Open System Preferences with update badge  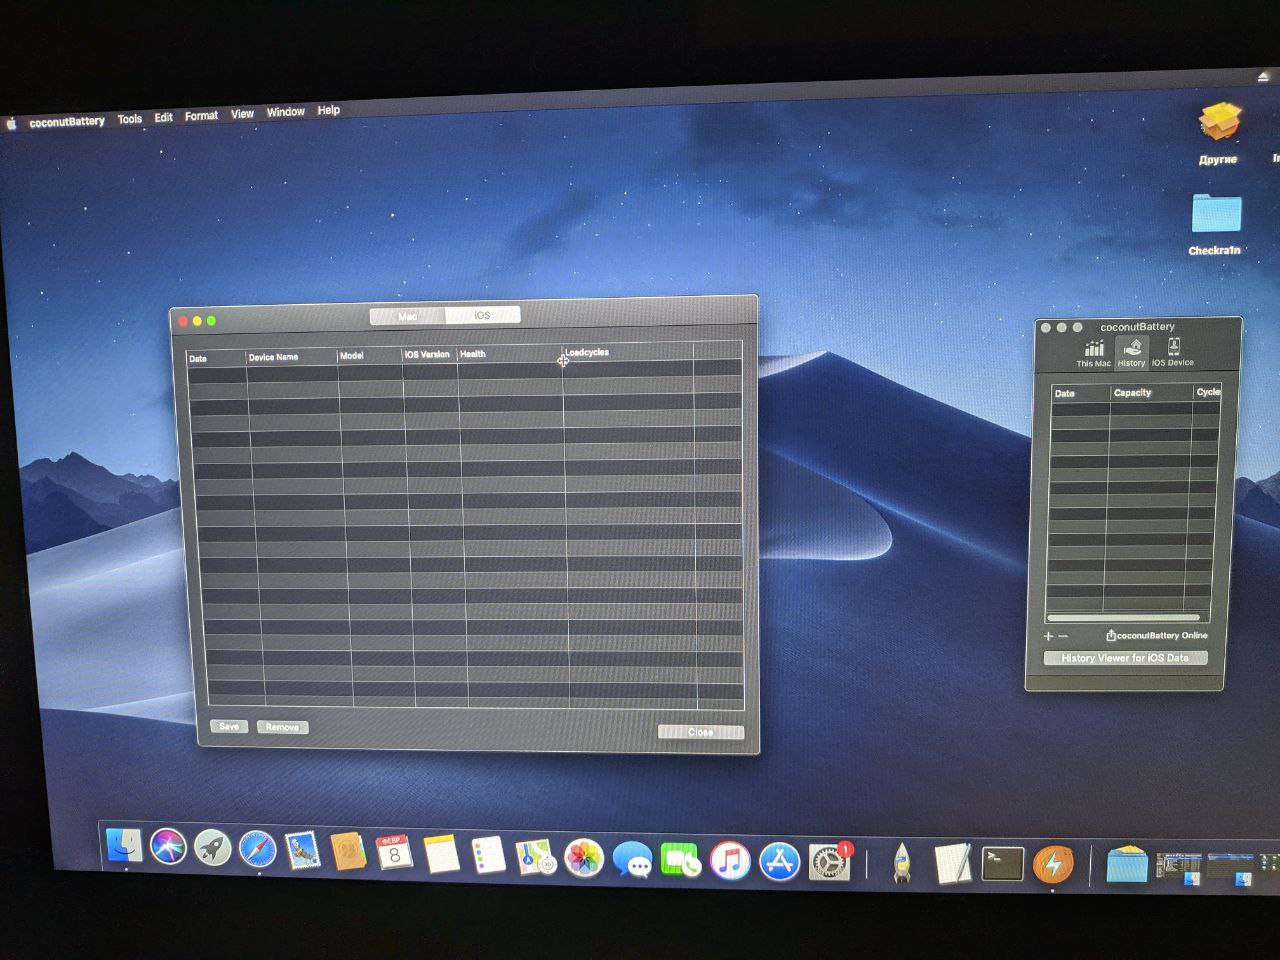coord(829,862)
